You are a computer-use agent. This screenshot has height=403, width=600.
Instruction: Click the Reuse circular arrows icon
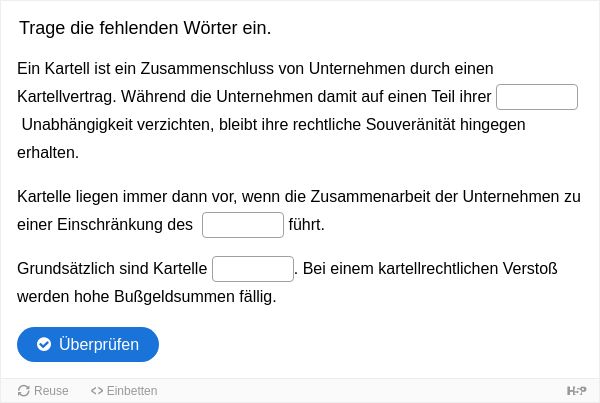(x=24, y=391)
